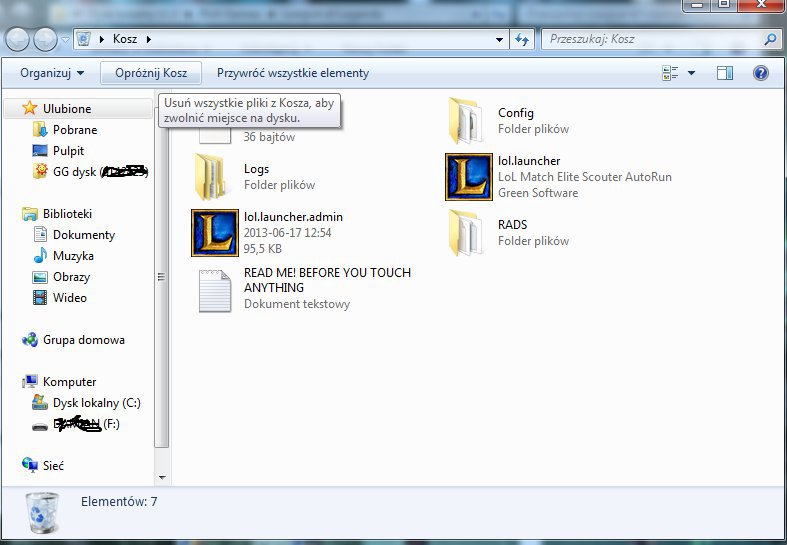Expand the chevron before Kosz in address bar
This screenshot has height=545, width=787.
click(102, 39)
